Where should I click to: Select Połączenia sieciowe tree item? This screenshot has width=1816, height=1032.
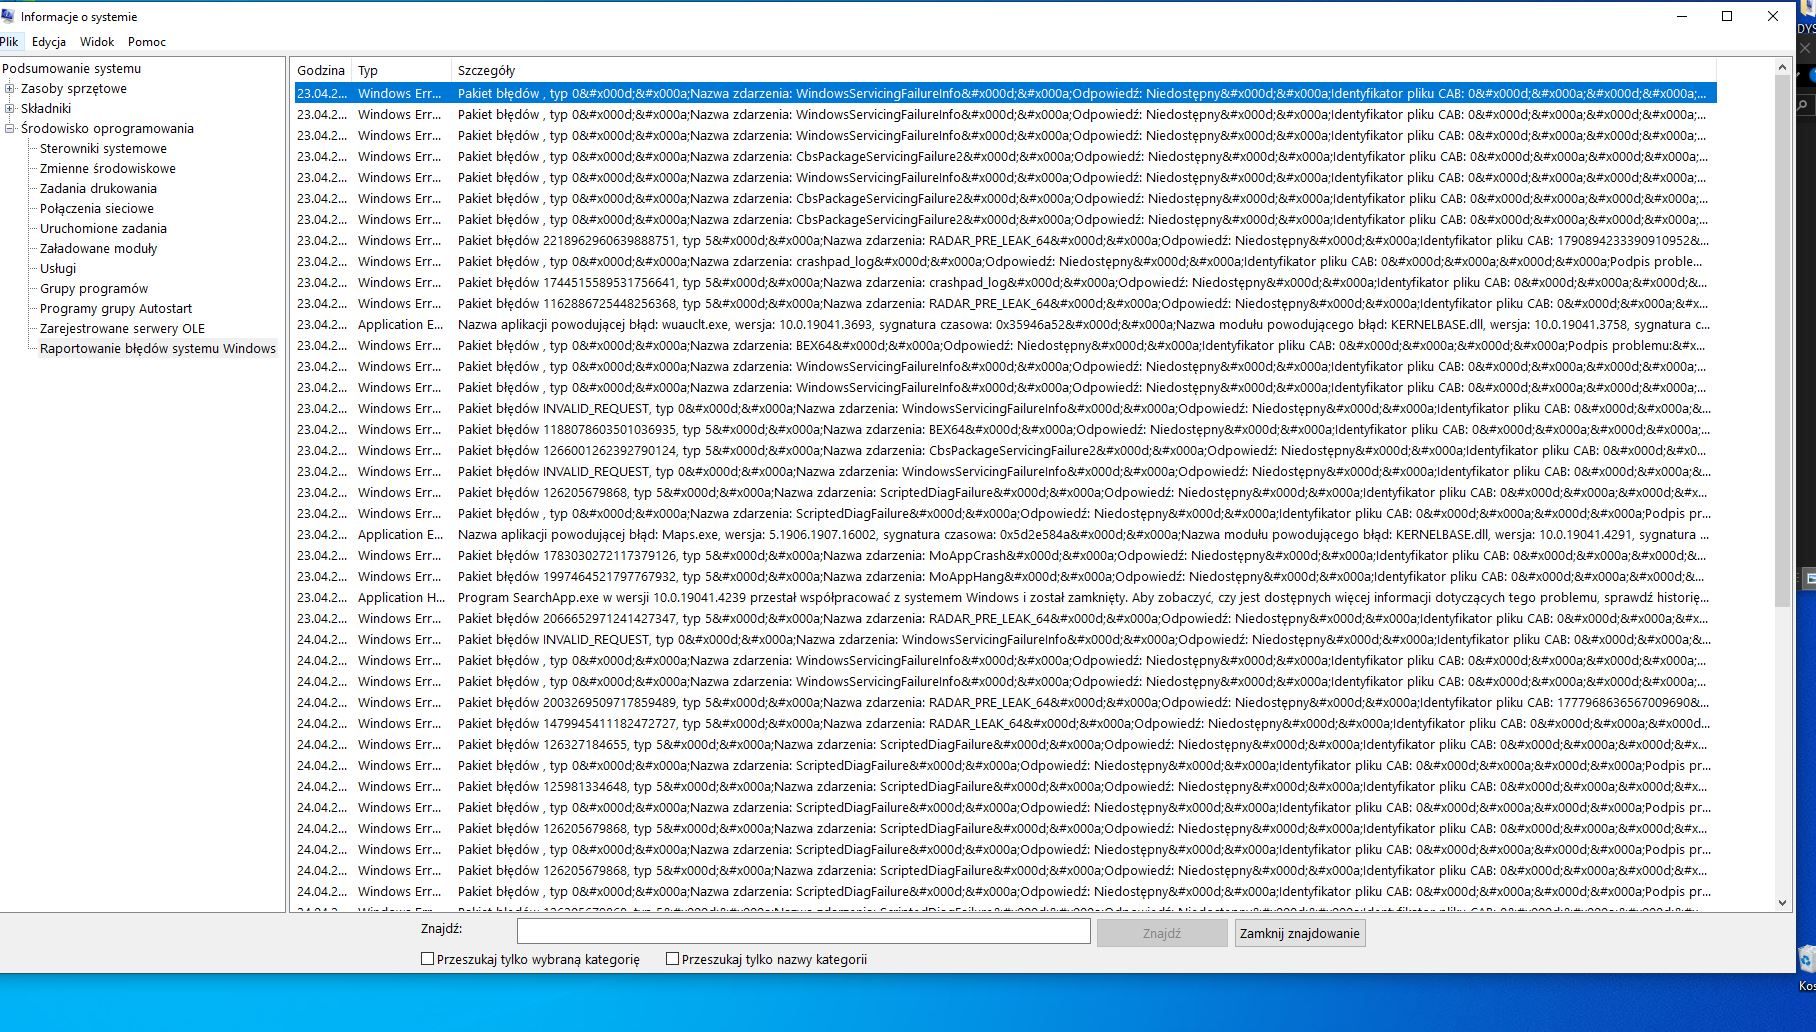coord(96,208)
